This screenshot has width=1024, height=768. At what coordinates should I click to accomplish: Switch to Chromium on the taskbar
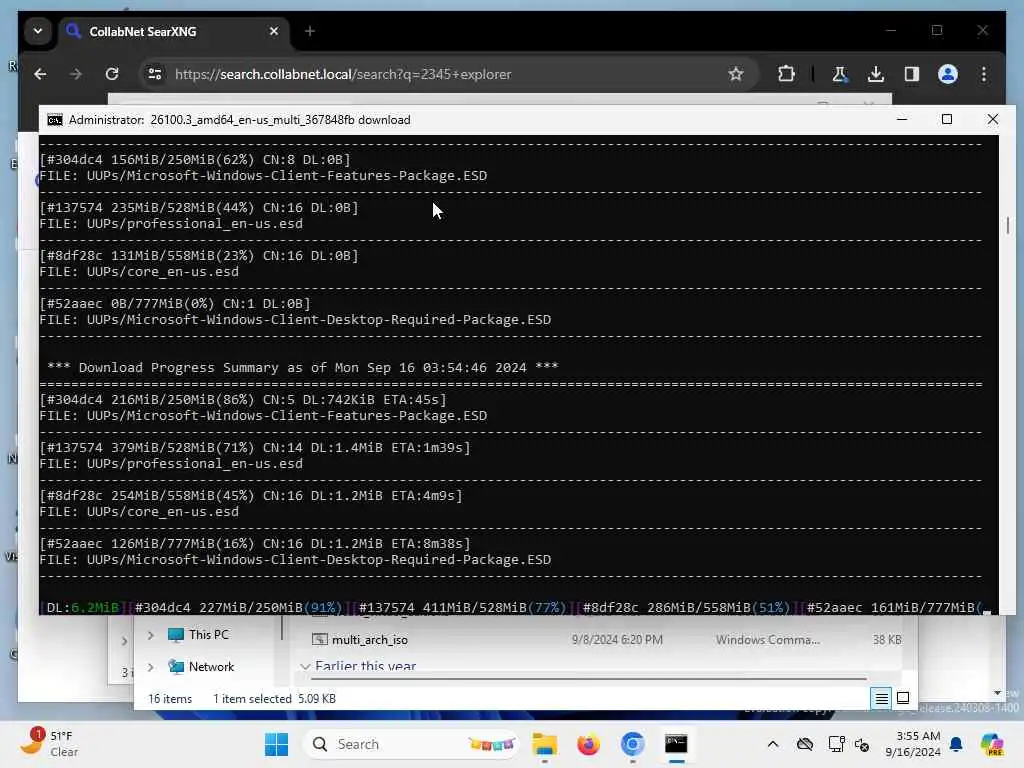[632, 744]
